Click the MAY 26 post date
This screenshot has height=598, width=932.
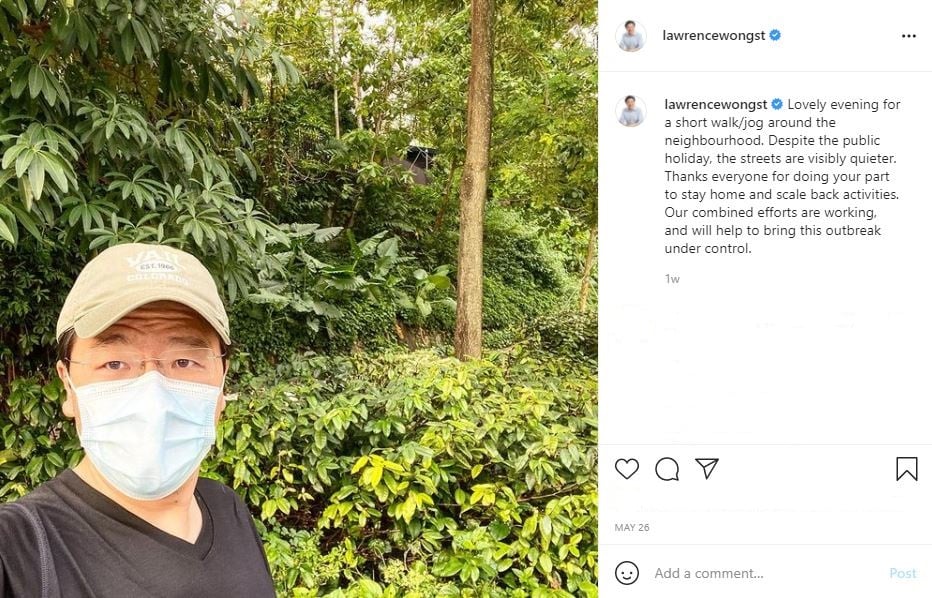click(x=631, y=527)
